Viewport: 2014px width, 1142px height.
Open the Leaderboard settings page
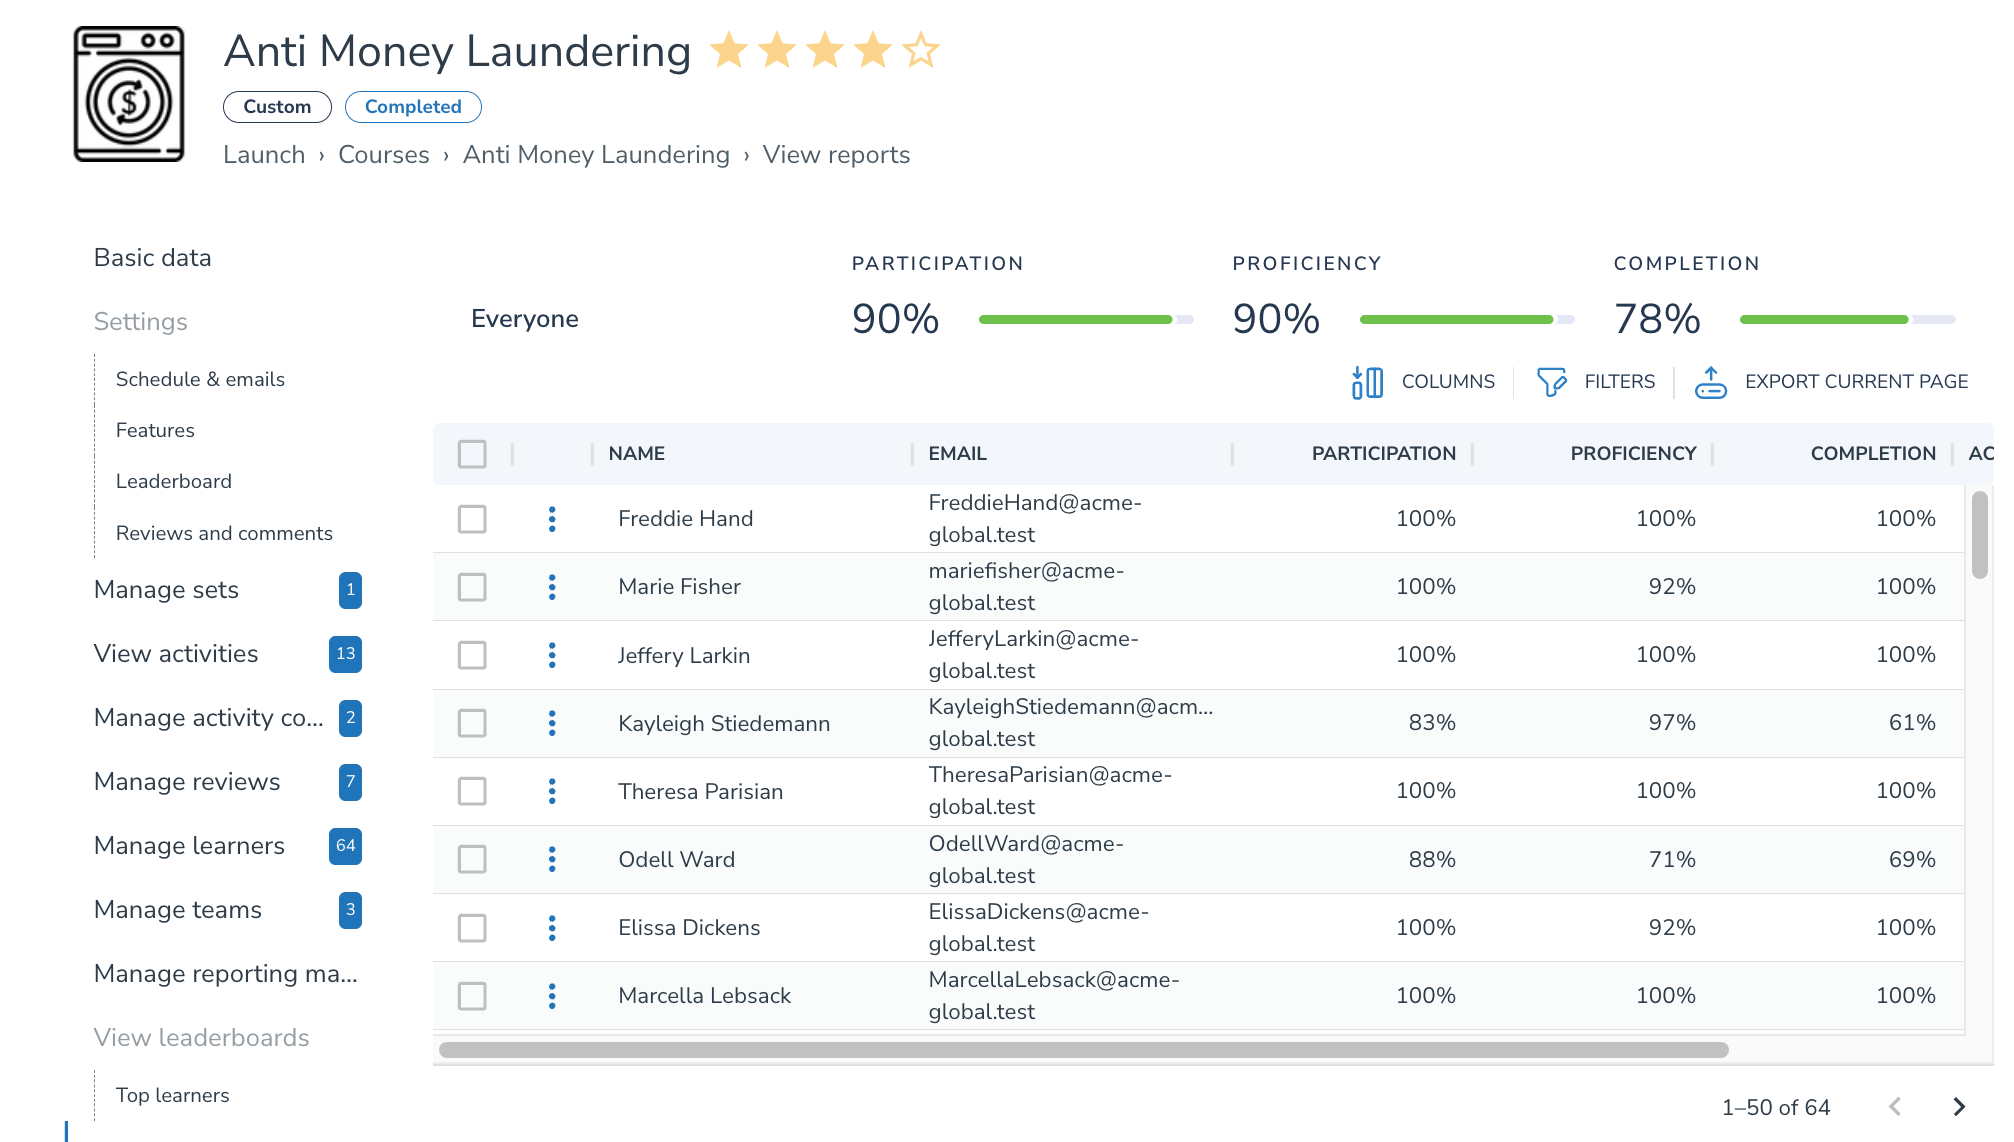174,481
